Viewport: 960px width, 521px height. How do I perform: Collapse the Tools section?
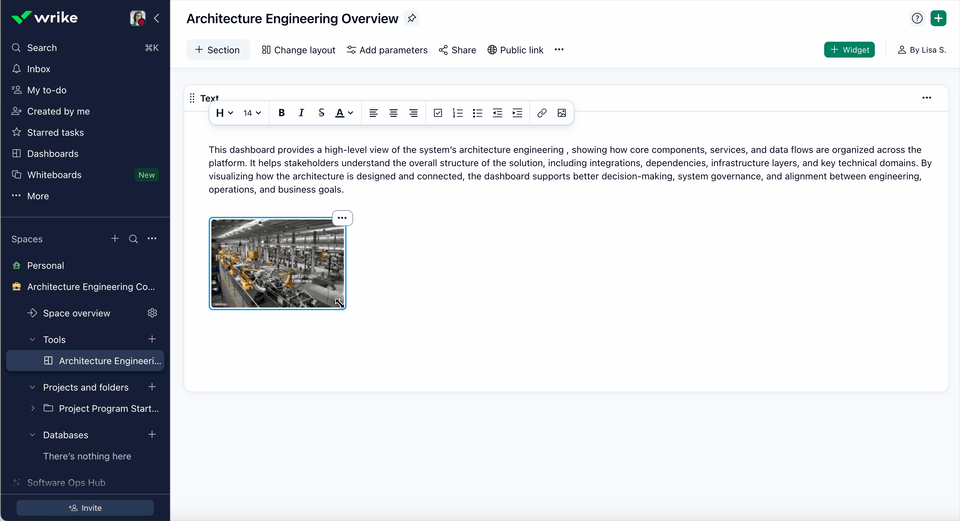click(32, 340)
